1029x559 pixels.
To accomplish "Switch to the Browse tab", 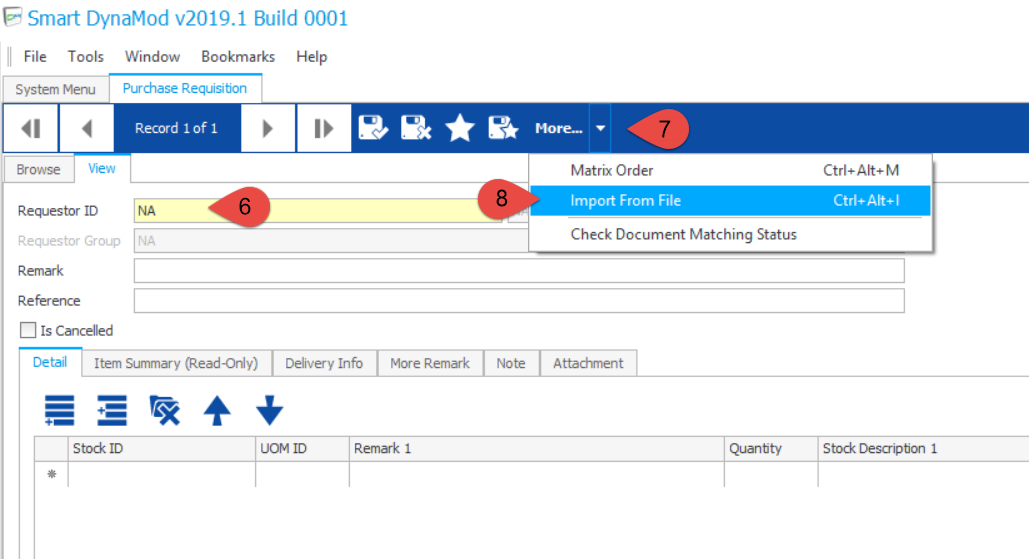I will click(x=38, y=169).
